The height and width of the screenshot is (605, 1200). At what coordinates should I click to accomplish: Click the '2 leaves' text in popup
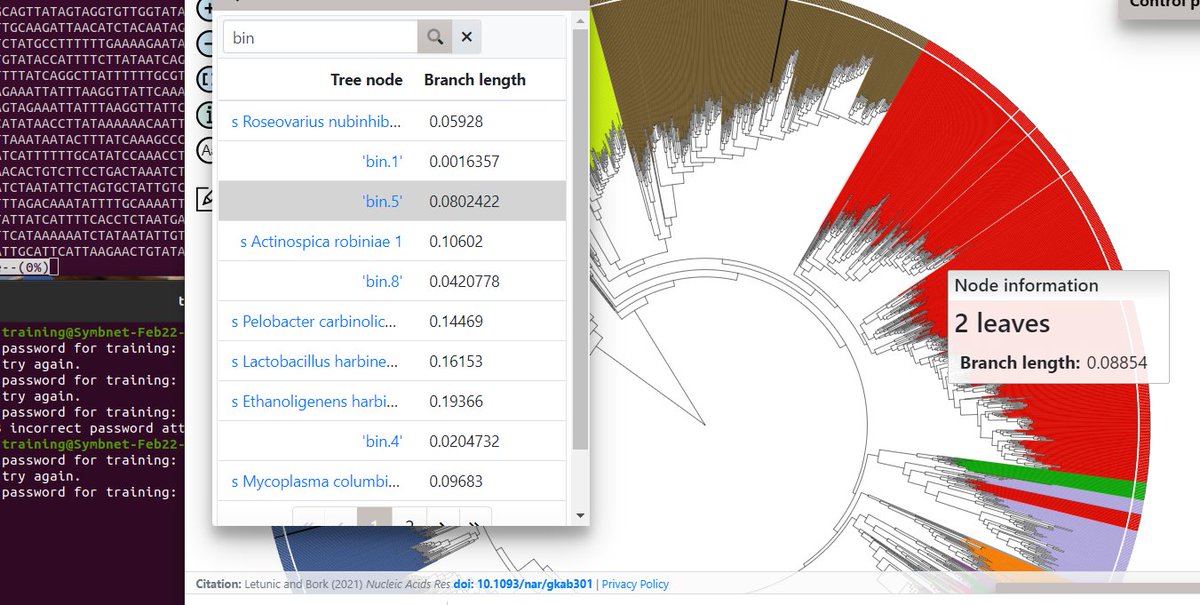click(x=1002, y=323)
